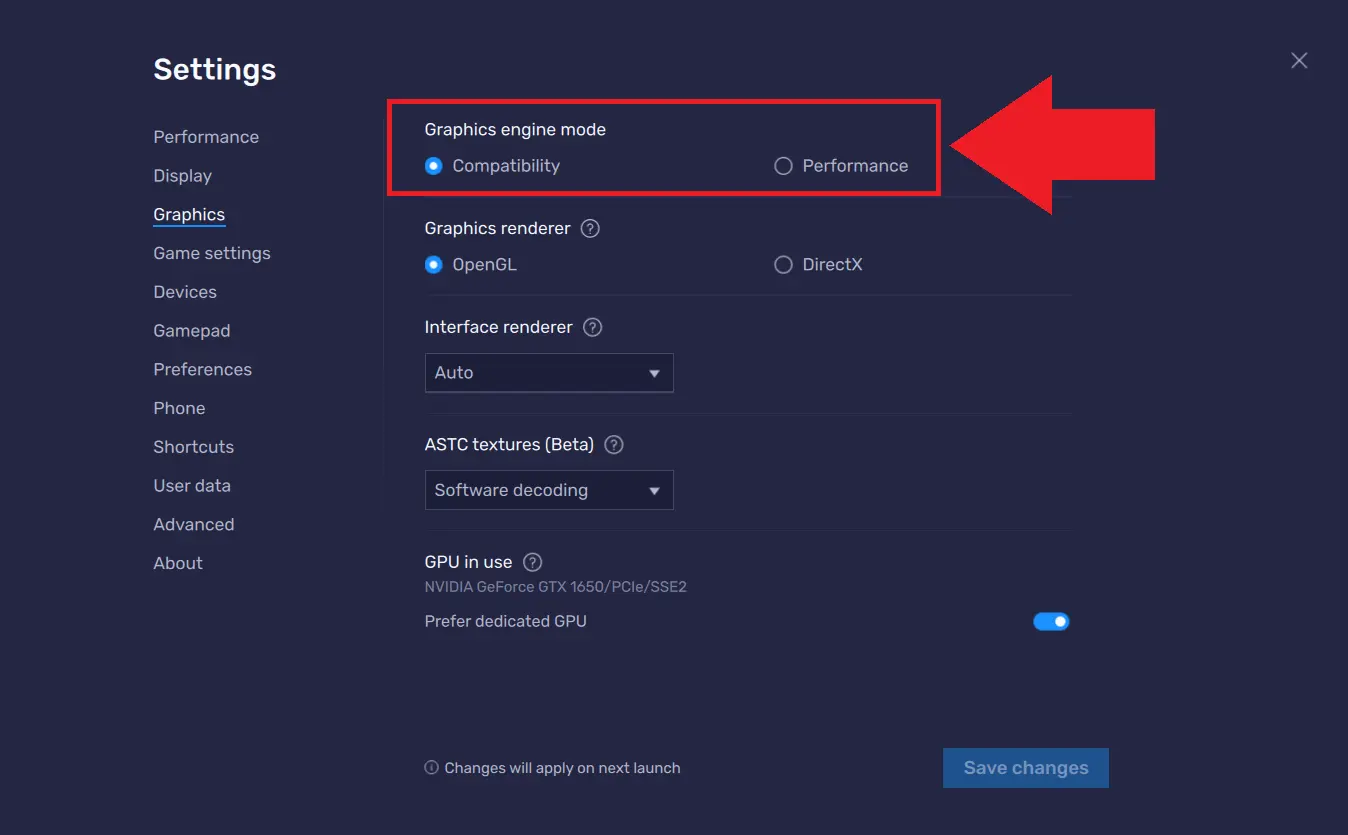Image resolution: width=1348 pixels, height=835 pixels.
Task: Go to Game settings section
Action: tap(212, 254)
